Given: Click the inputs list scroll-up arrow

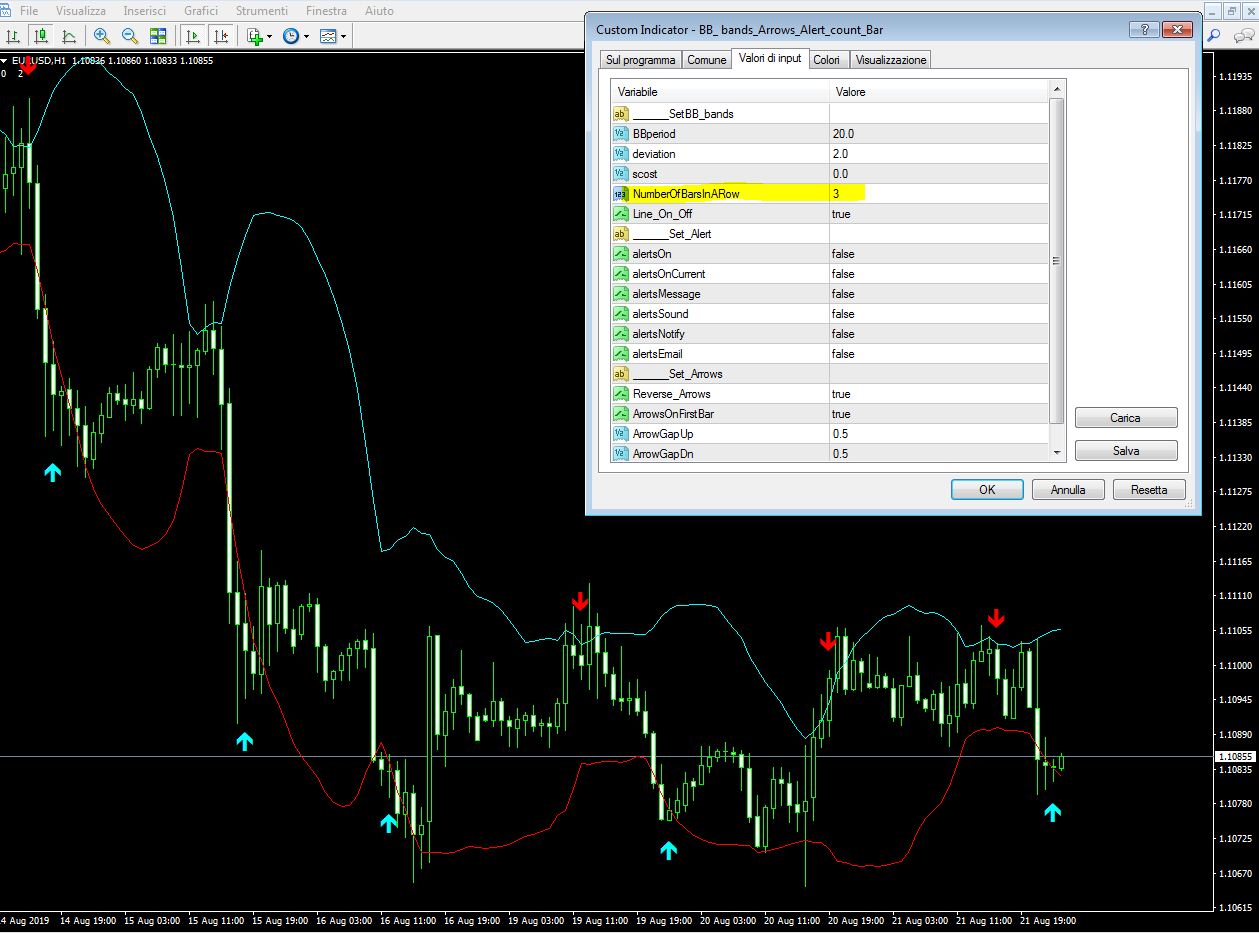Looking at the screenshot, I should (x=1057, y=90).
